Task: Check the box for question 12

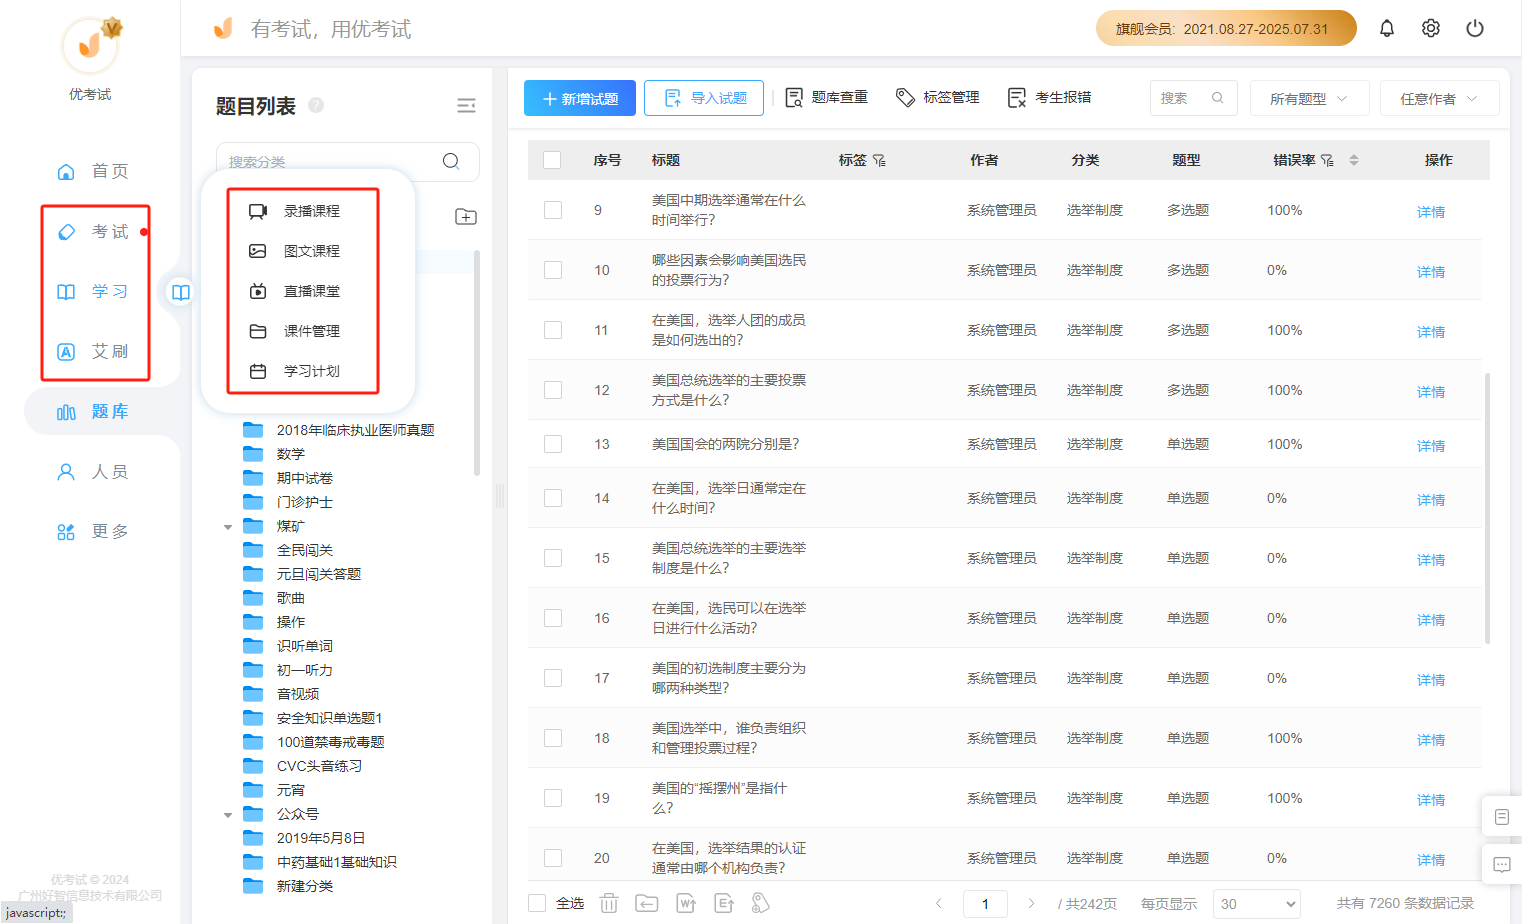Action: click(553, 390)
